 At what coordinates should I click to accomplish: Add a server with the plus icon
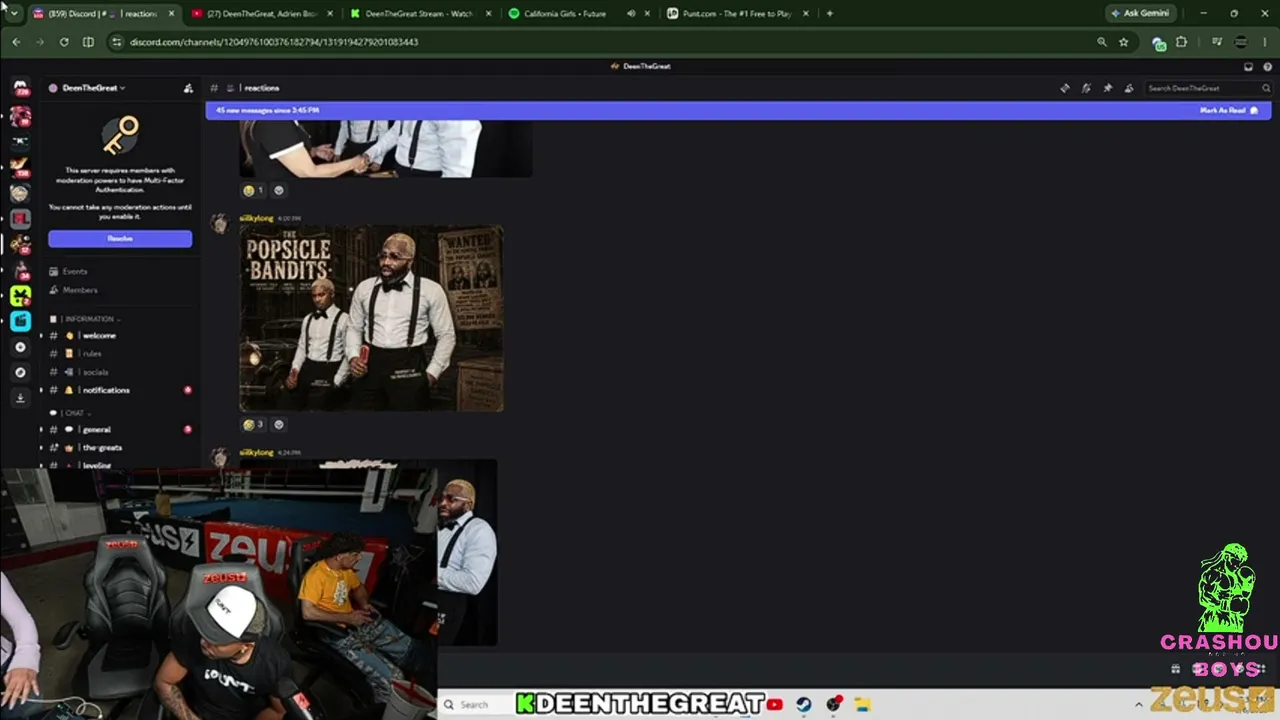20,347
